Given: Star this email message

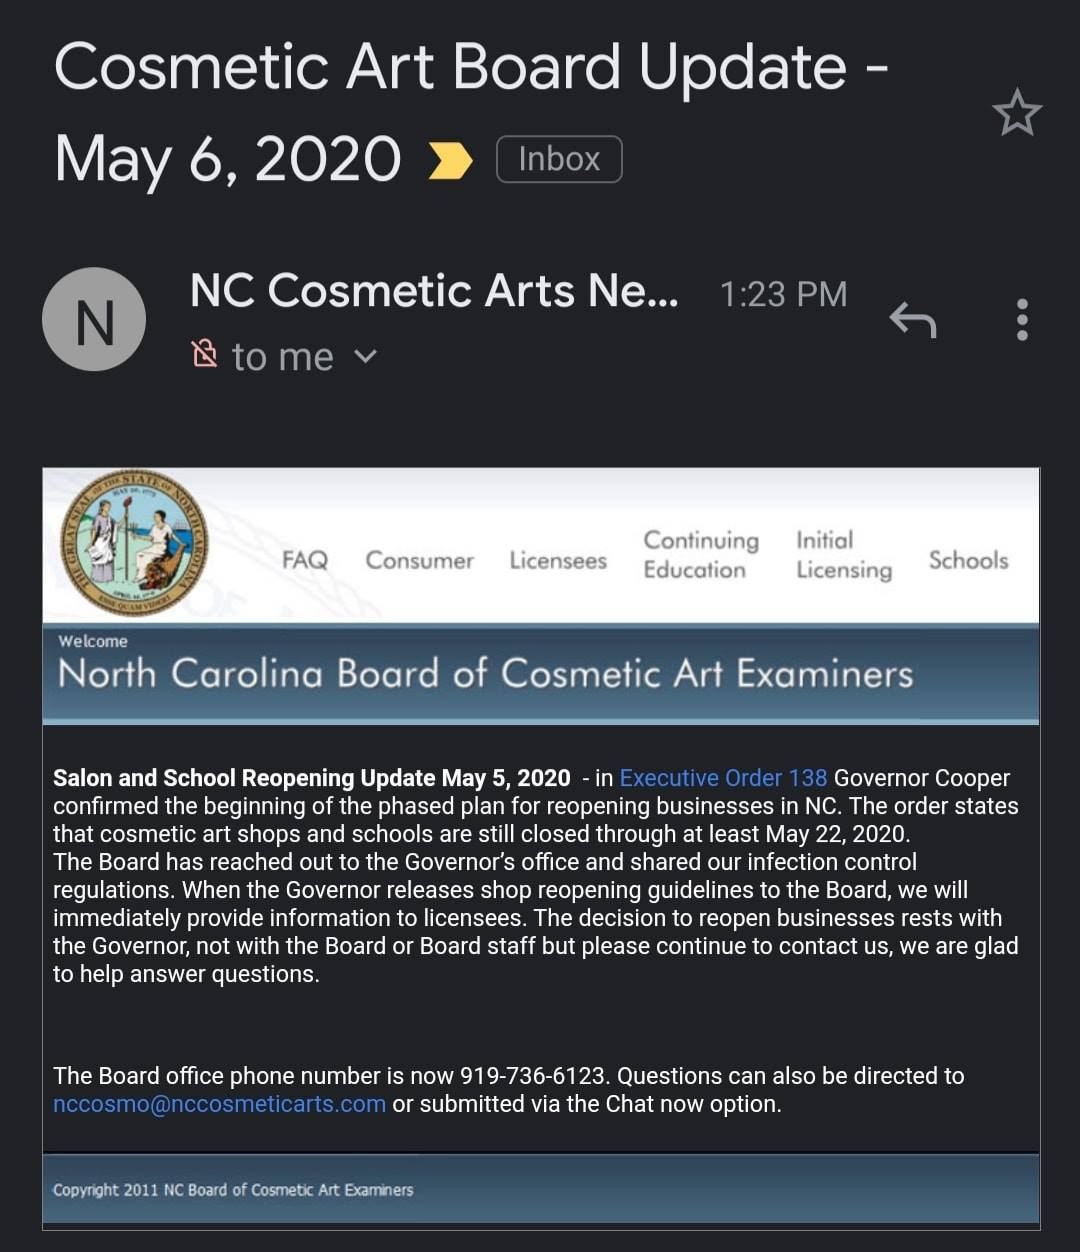Looking at the screenshot, I should (x=1017, y=113).
